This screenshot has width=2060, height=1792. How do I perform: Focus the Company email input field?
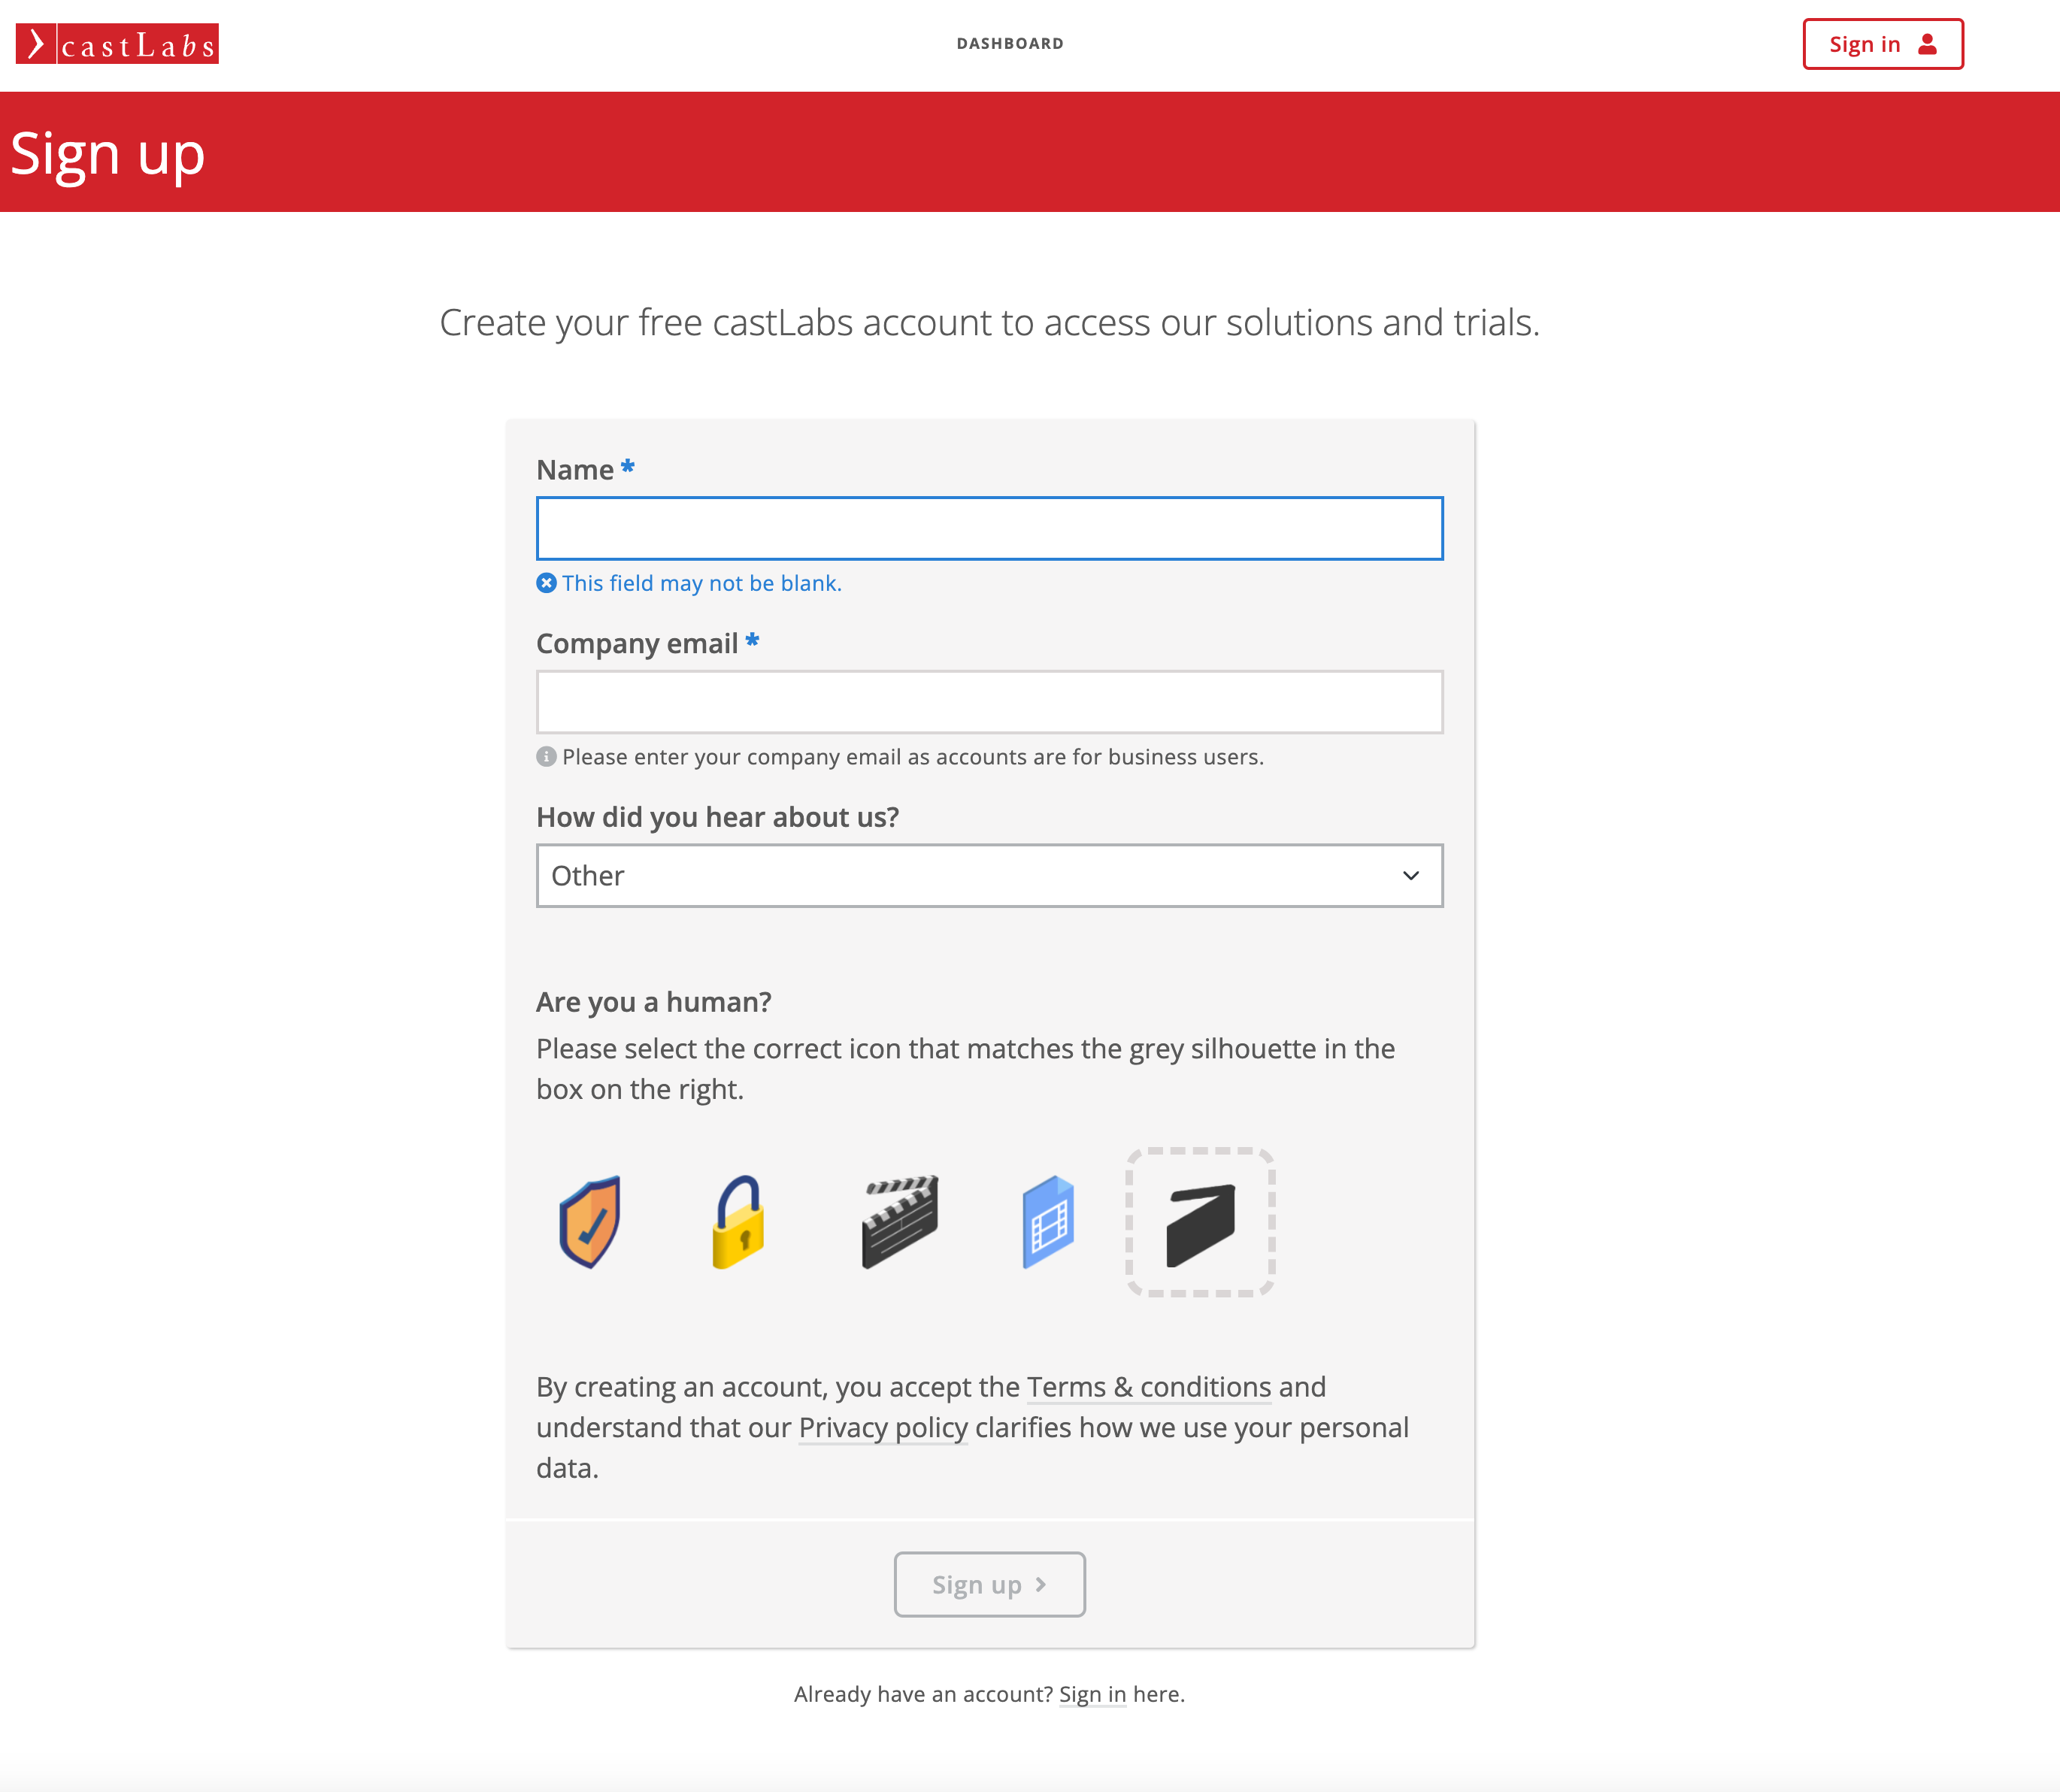coord(988,702)
